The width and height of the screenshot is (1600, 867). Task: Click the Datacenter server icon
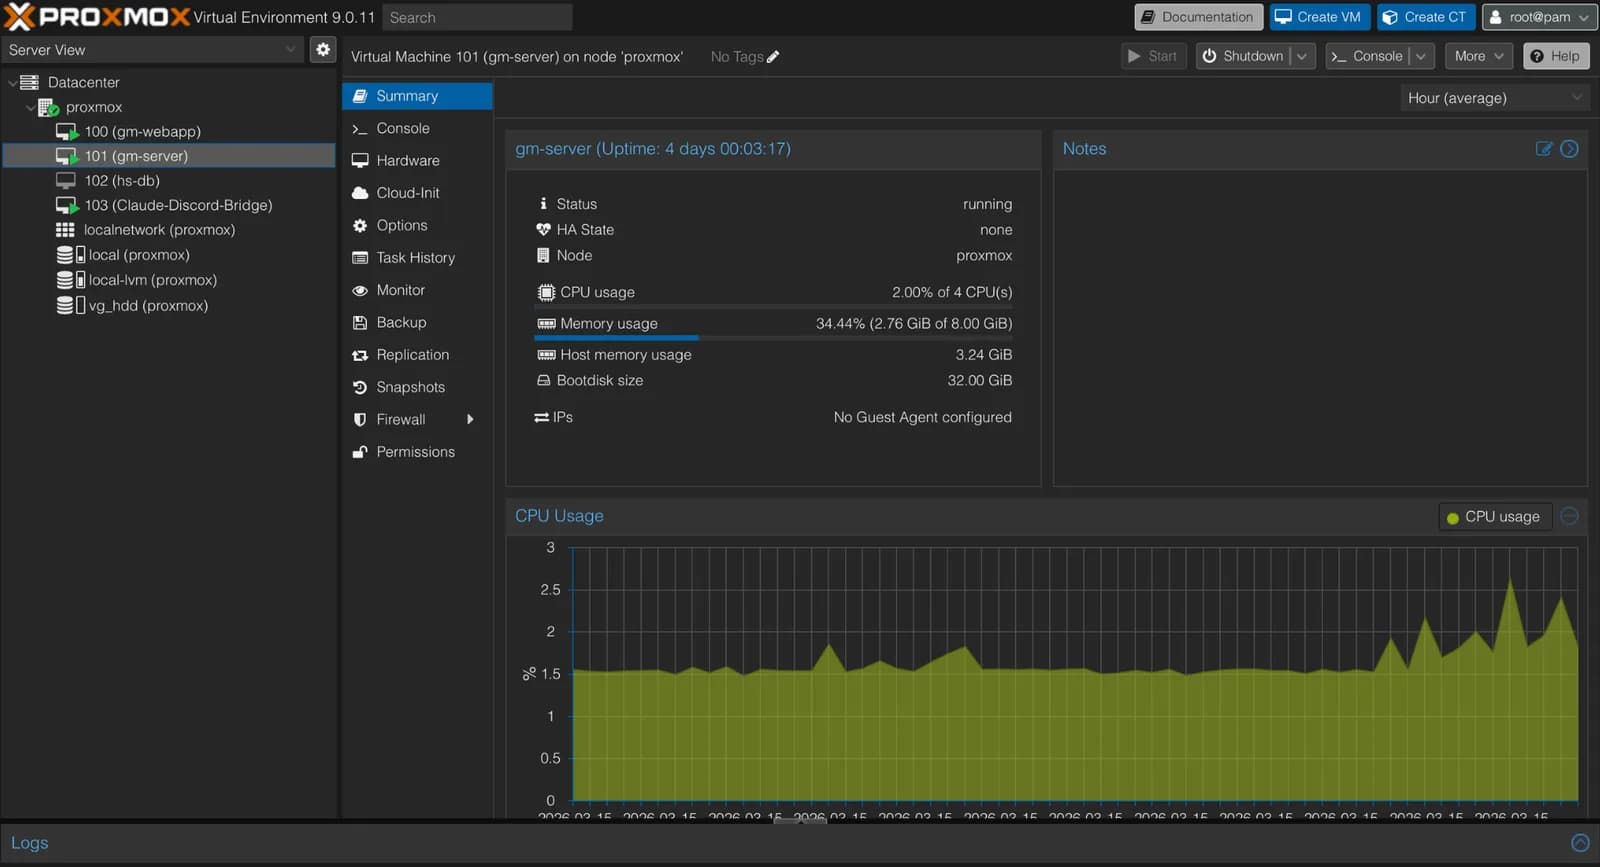click(30, 82)
